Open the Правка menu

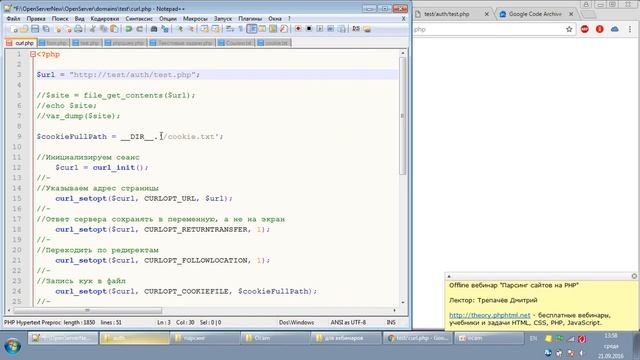pyautogui.click(x=36, y=19)
